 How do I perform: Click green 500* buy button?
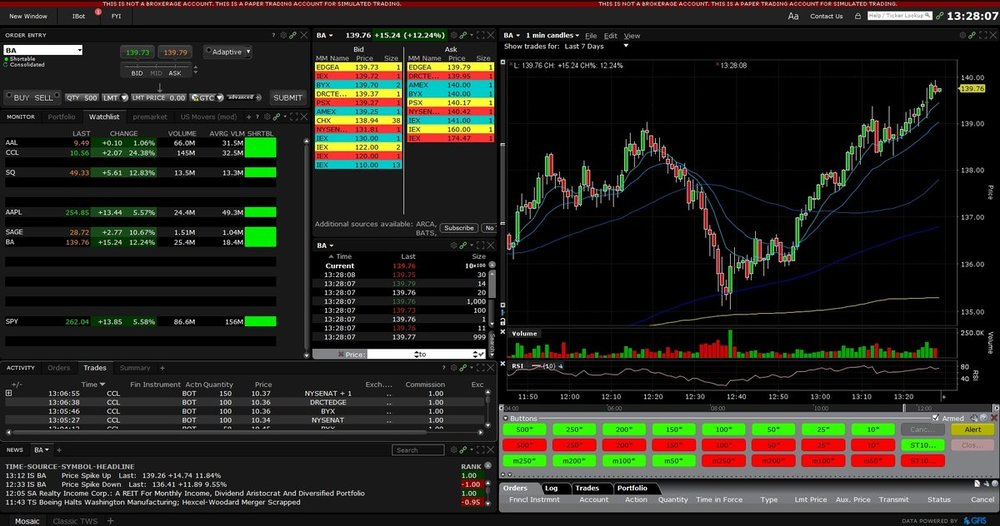click(x=524, y=430)
